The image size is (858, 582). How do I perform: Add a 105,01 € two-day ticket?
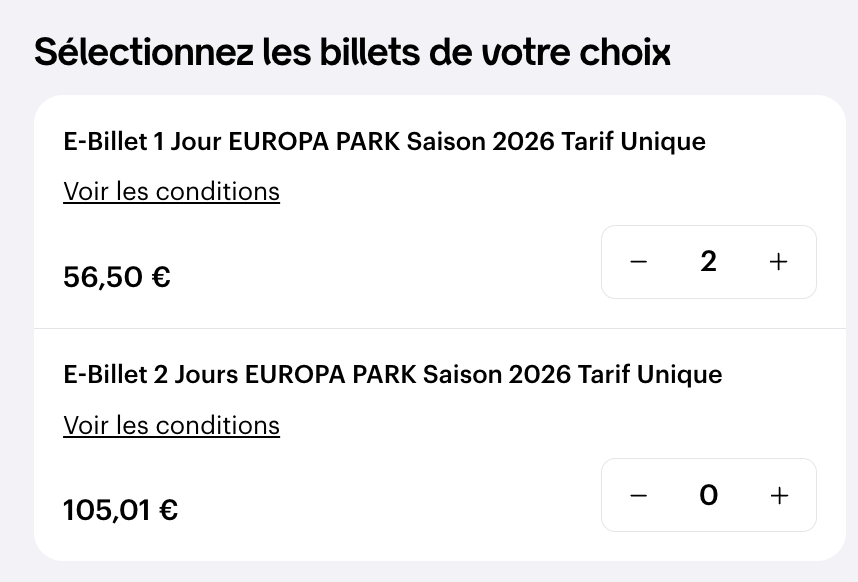[x=778, y=495]
